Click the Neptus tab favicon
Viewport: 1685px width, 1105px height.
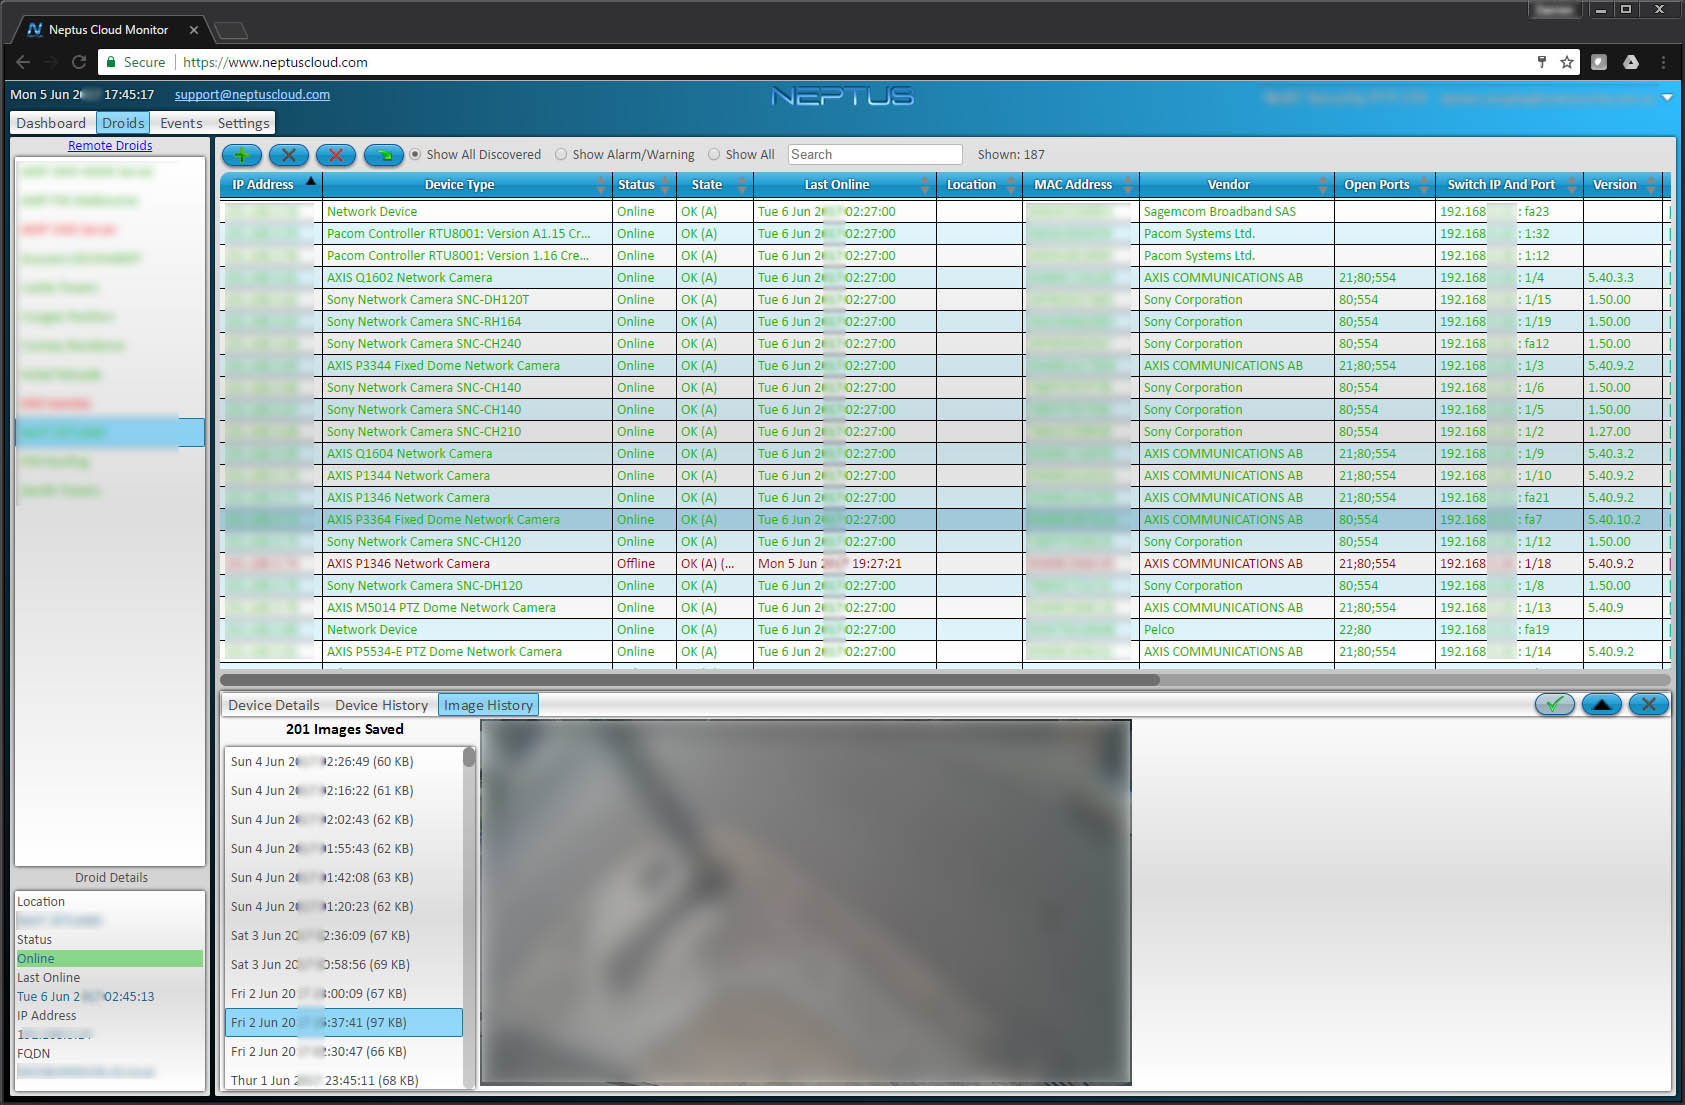[x=35, y=30]
